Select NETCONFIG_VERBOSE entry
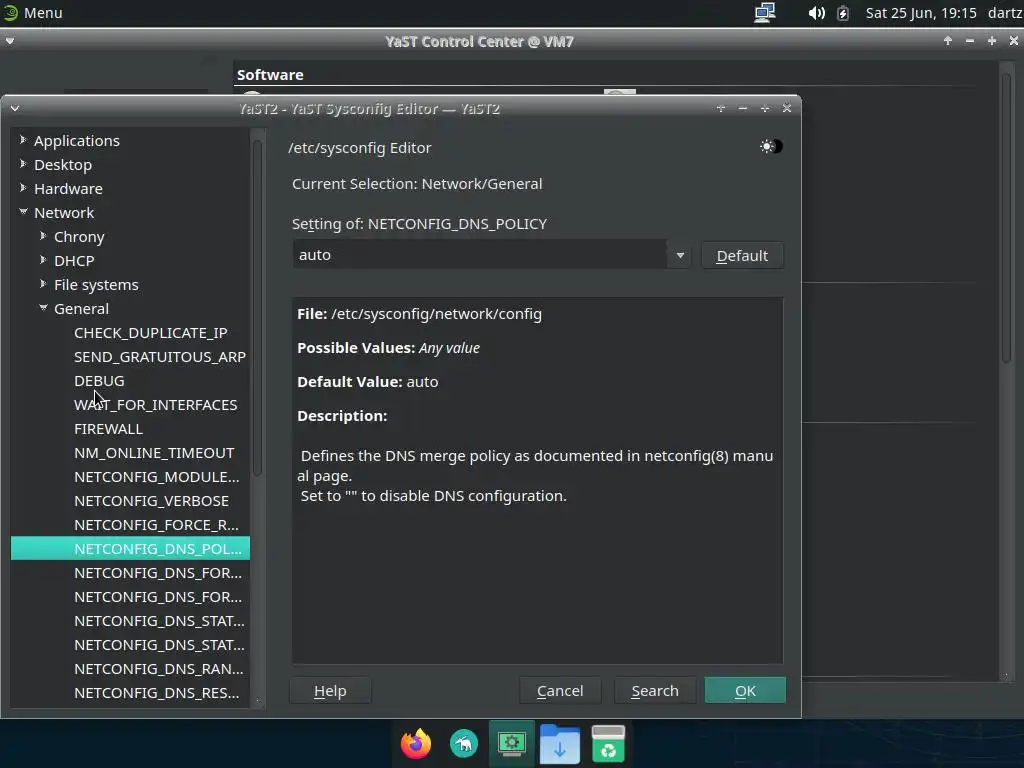1024x768 pixels. tap(152, 501)
